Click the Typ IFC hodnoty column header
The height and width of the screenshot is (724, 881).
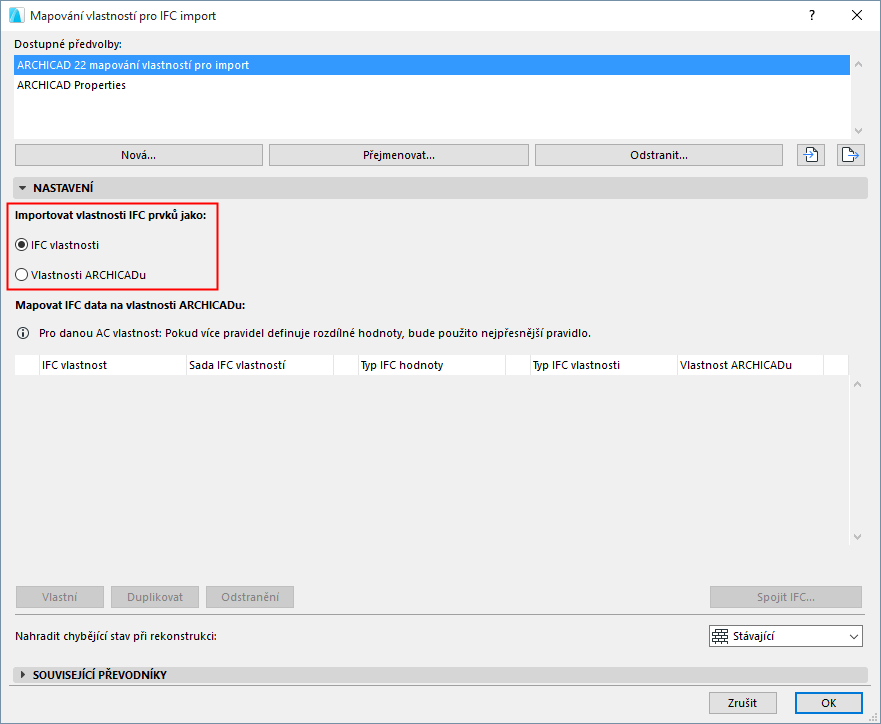tap(432, 365)
